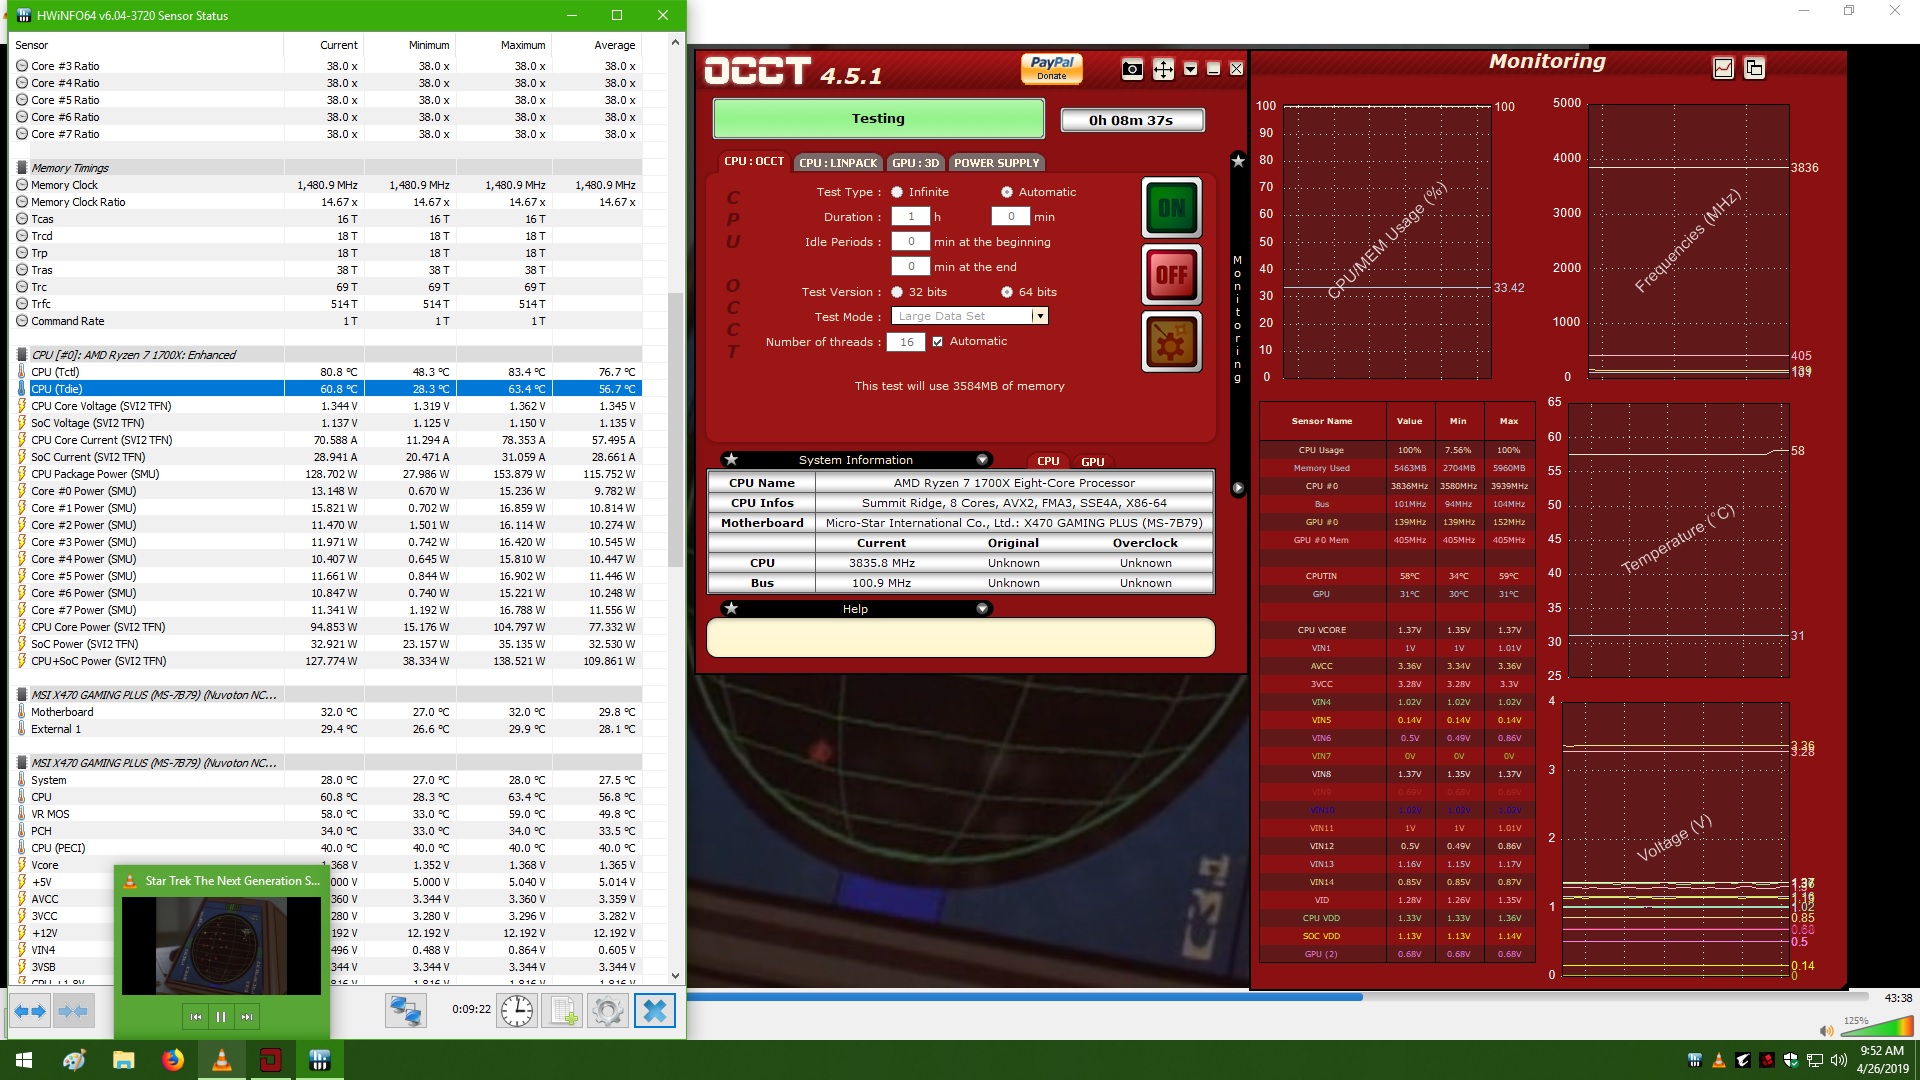The height and width of the screenshot is (1080, 1920).
Task: Select Infinite test type radio
Action: coord(897,192)
